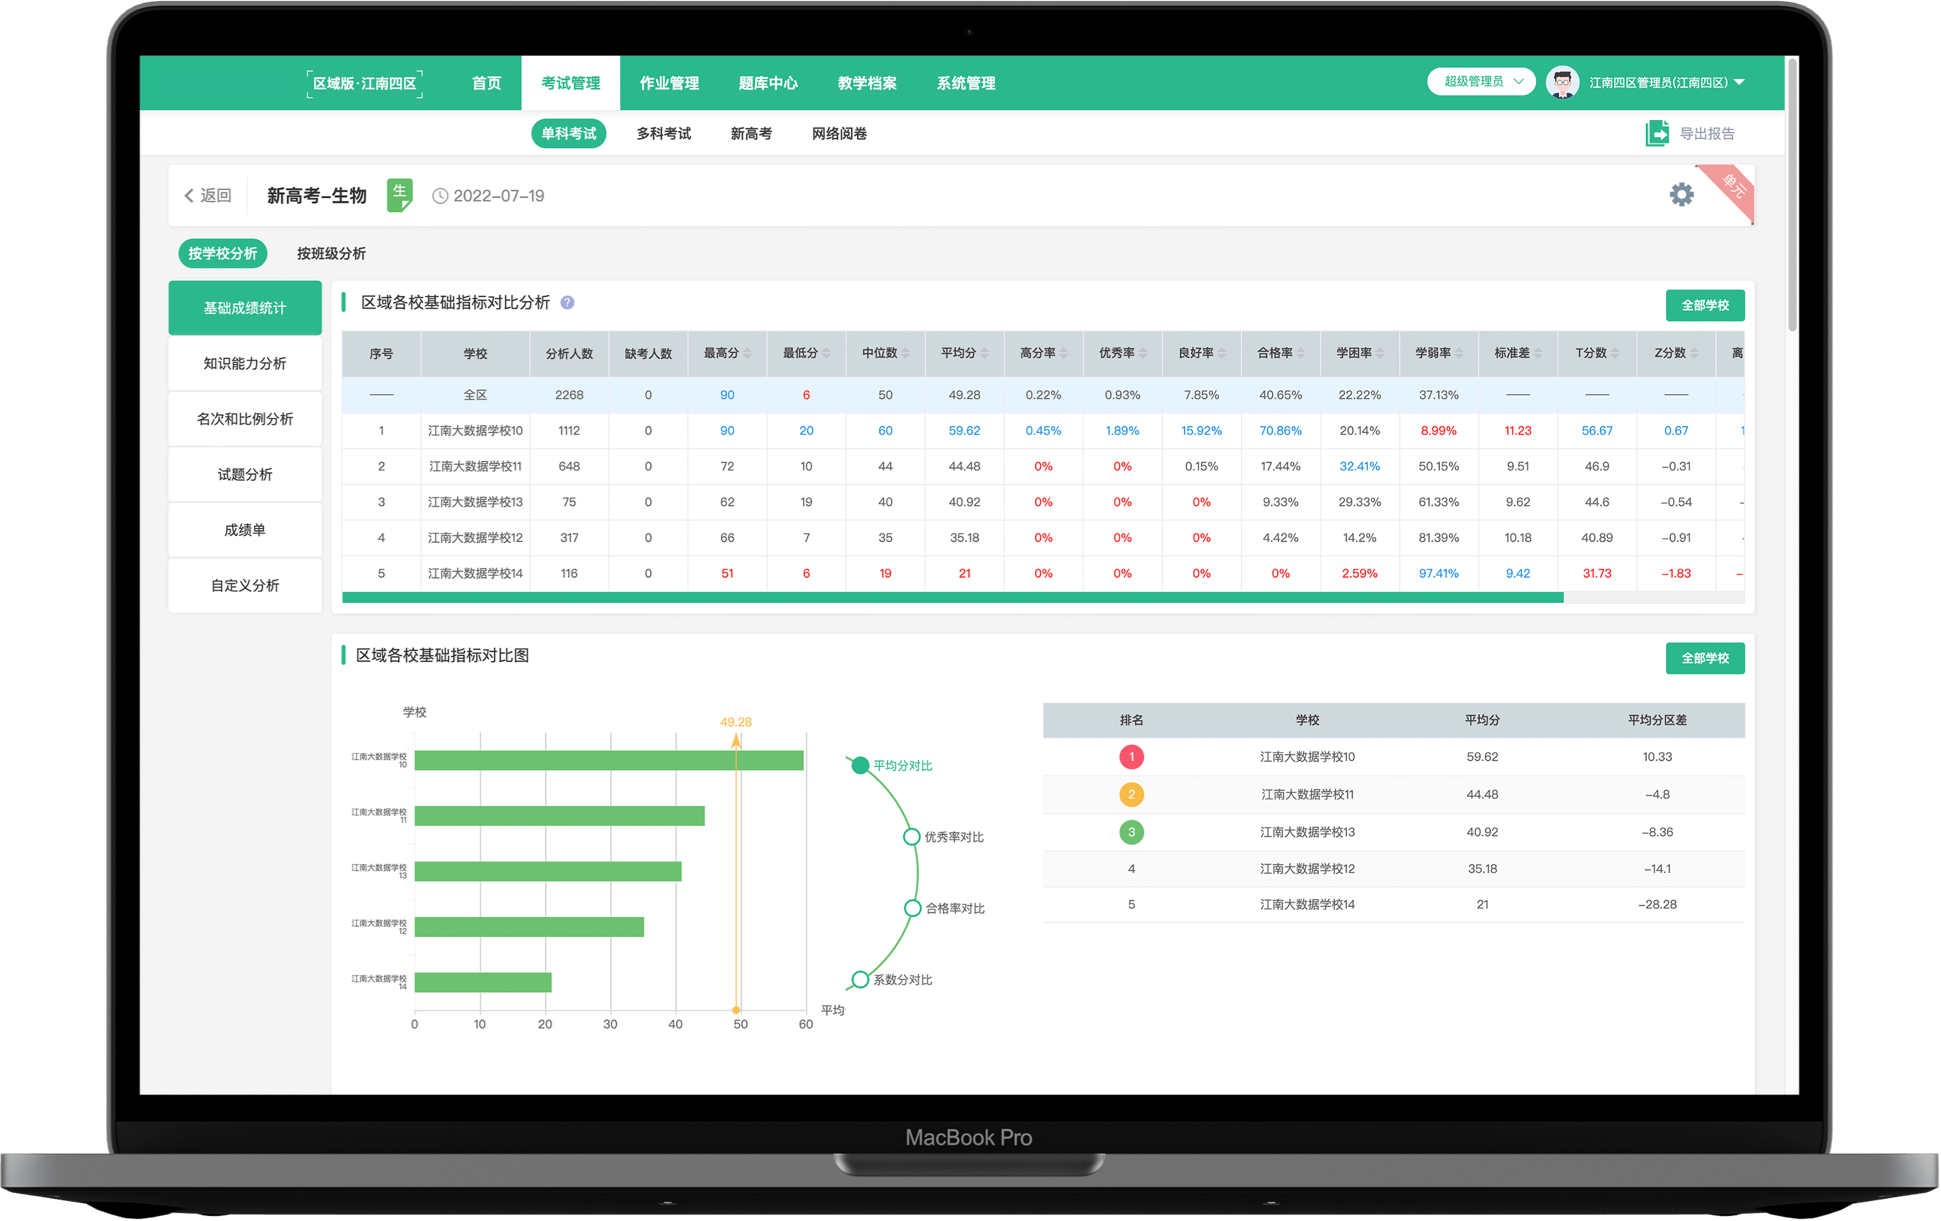The height and width of the screenshot is (1221, 1941).
Task: Open the homework management menu
Action: (669, 83)
